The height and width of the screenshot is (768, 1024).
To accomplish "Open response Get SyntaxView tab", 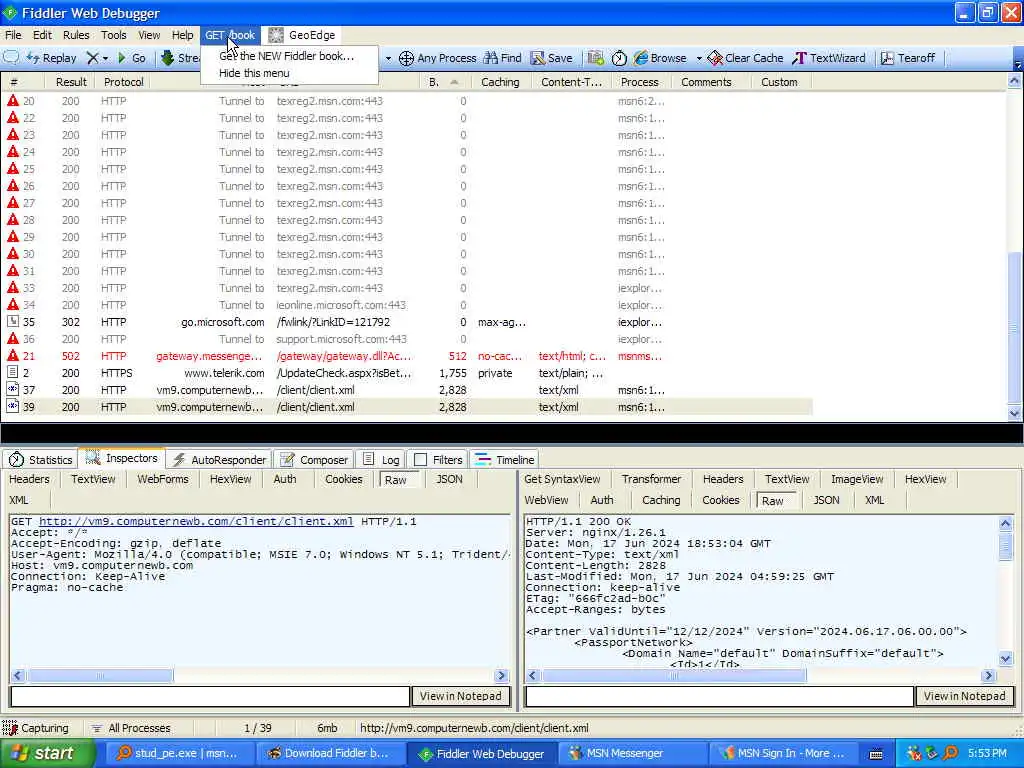I will 562,479.
